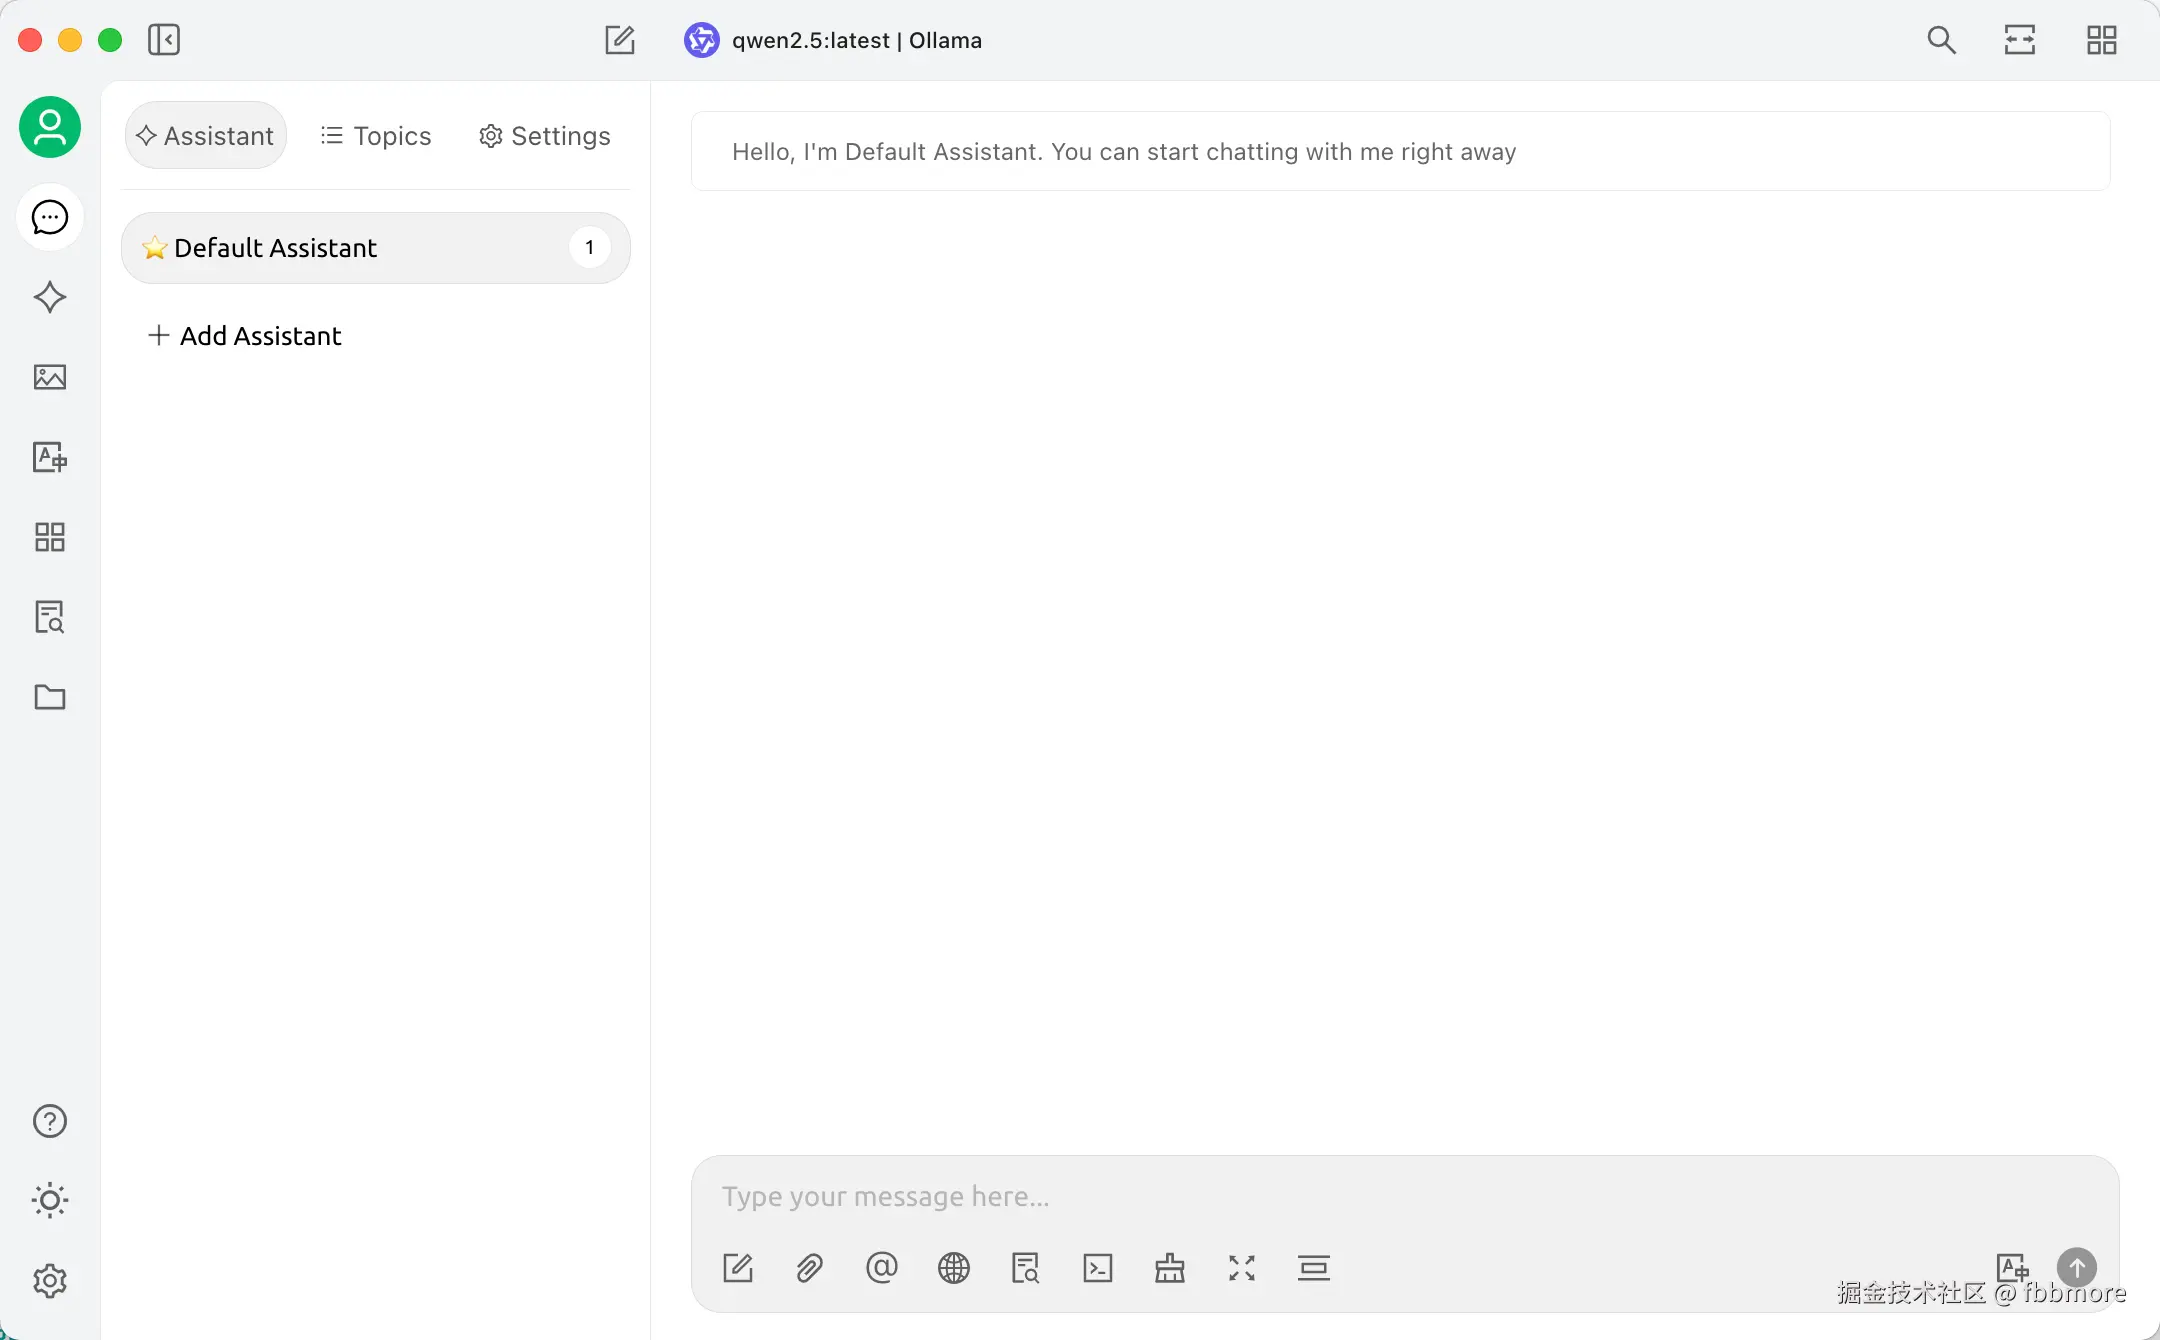Click the attachment paperclip icon

(x=810, y=1268)
